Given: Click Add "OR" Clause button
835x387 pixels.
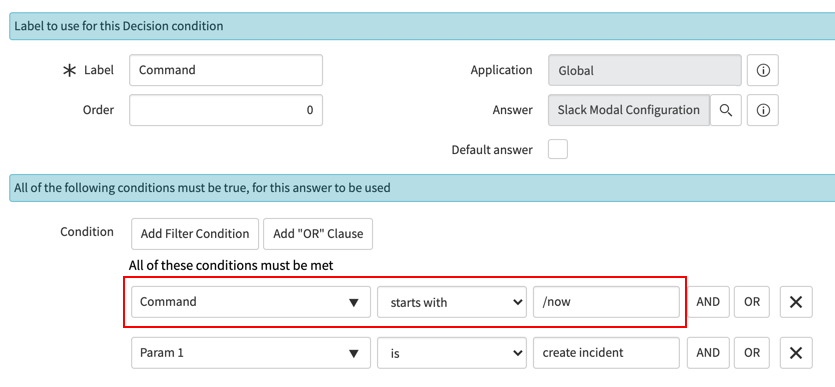Looking at the screenshot, I should [x=318, y=234].
